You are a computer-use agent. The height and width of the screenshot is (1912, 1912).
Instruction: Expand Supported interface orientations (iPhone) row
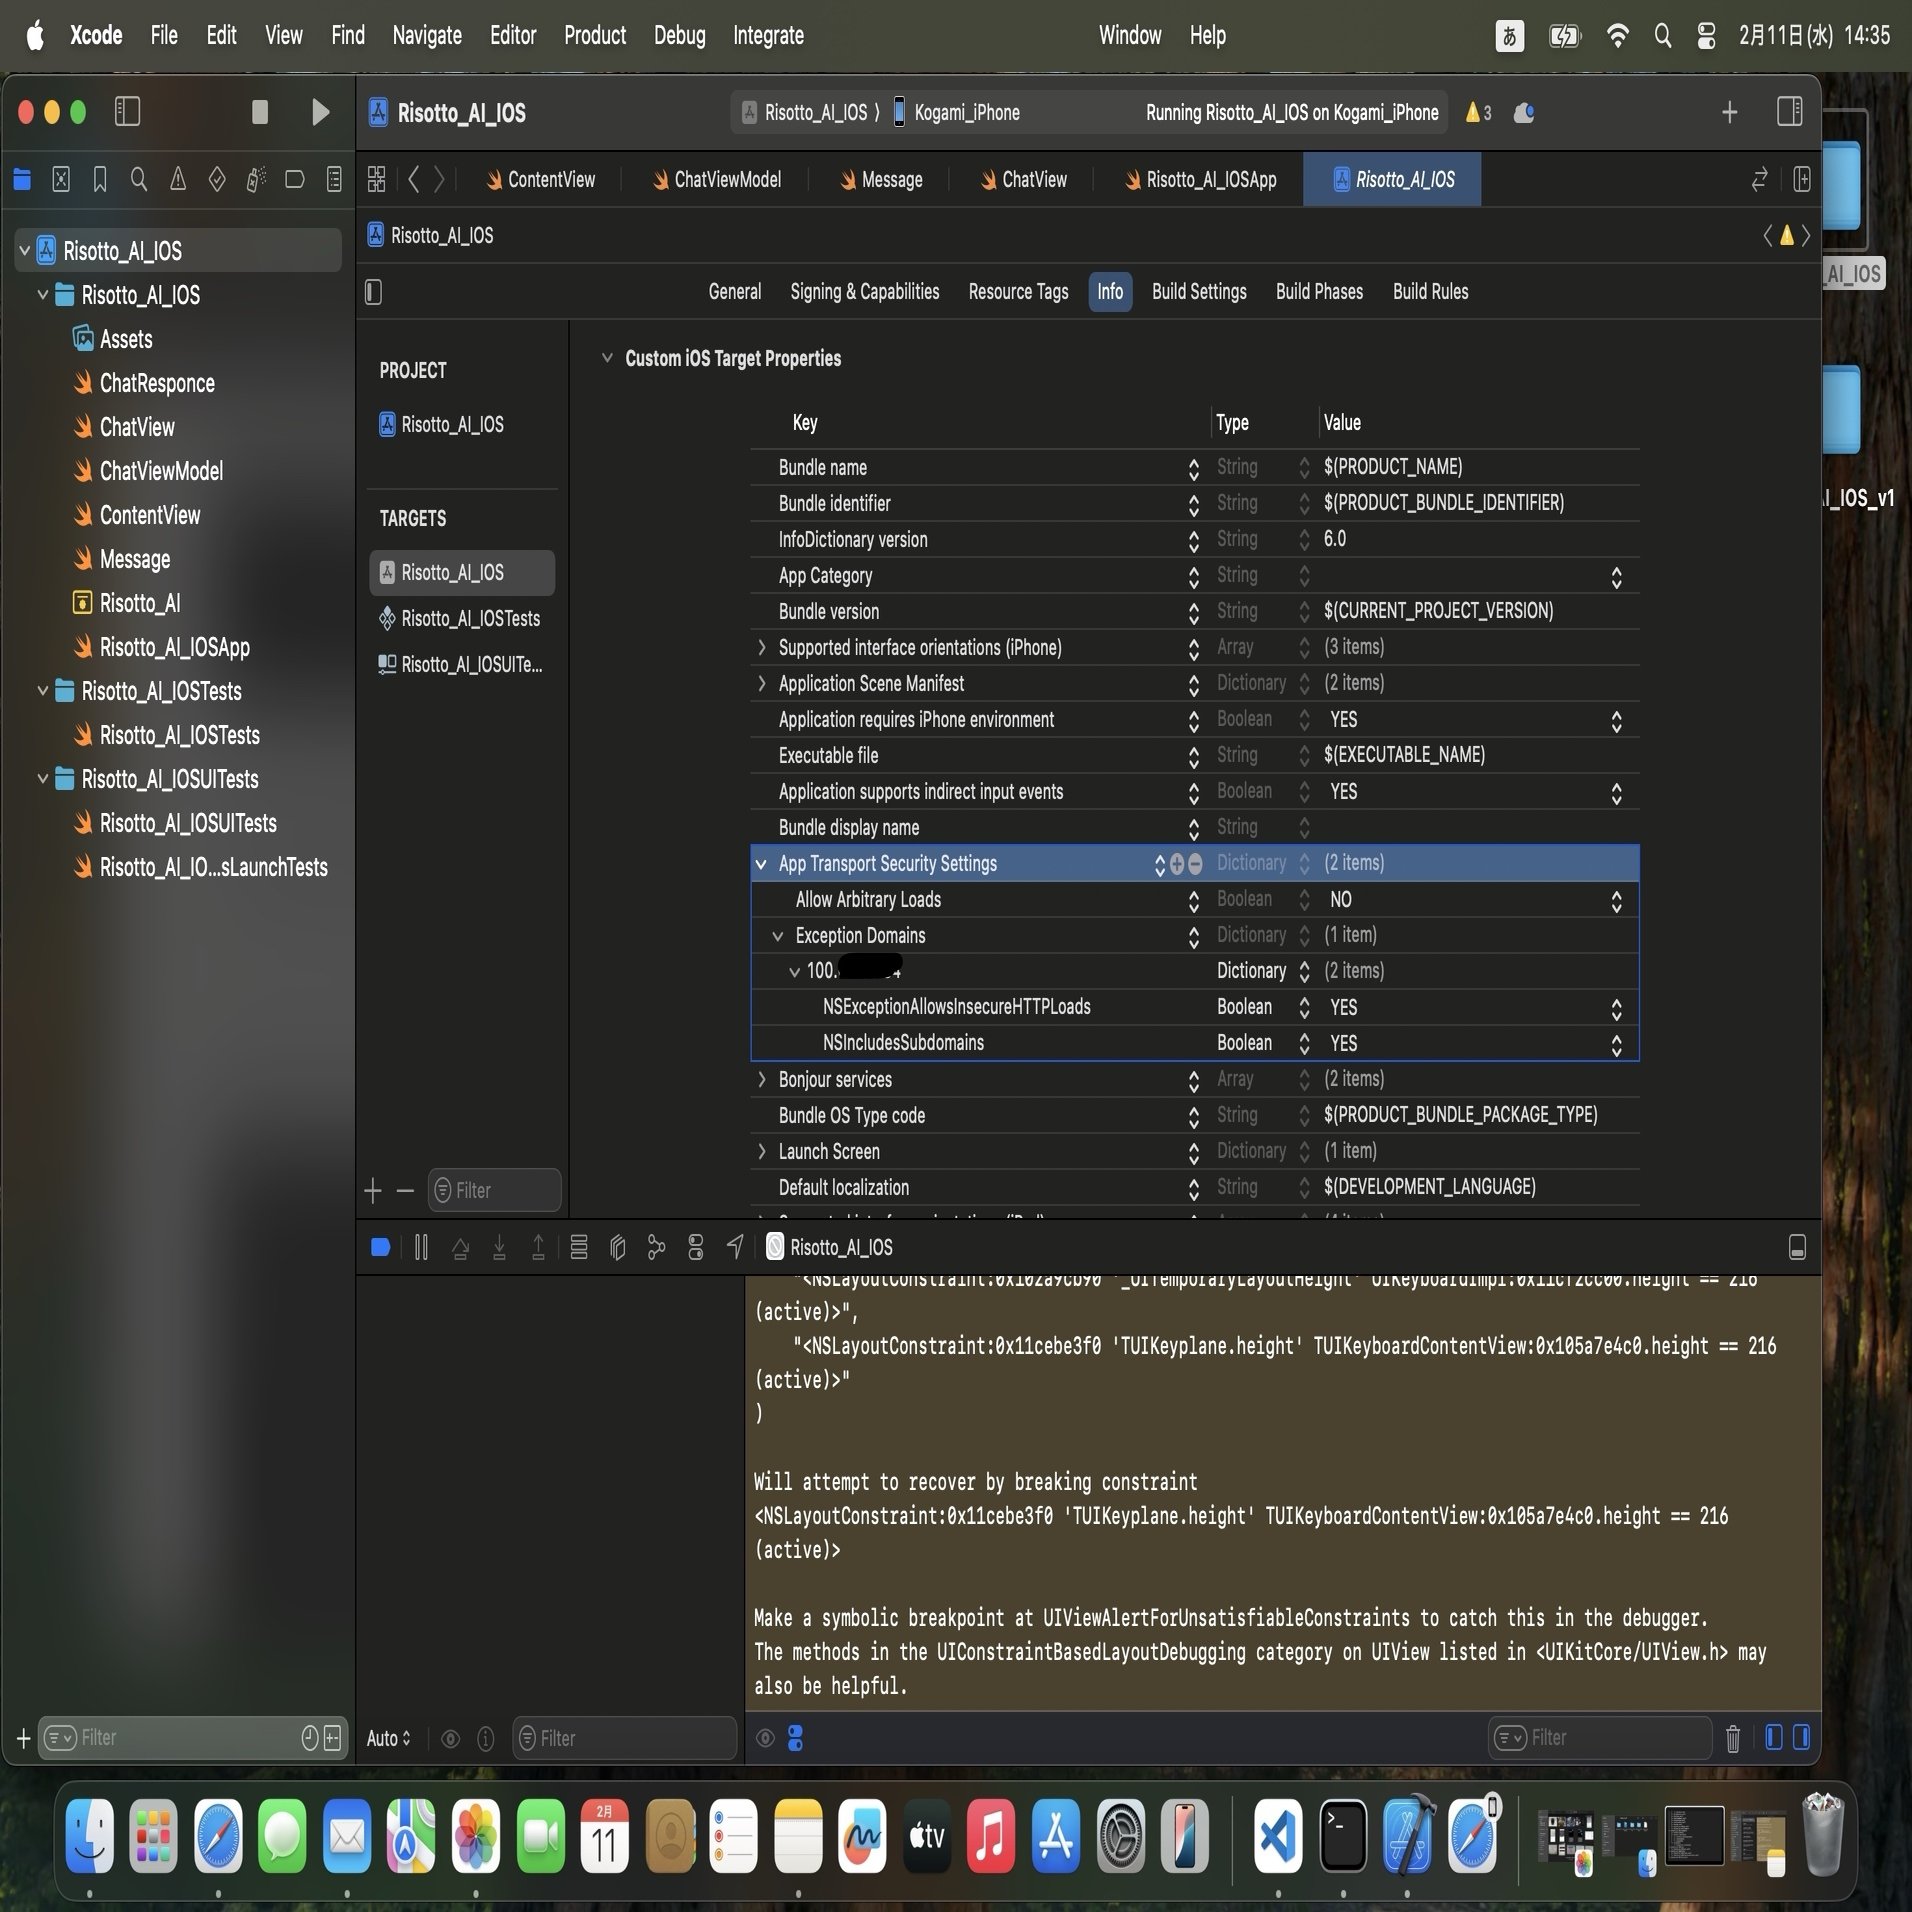pos(762,647)
